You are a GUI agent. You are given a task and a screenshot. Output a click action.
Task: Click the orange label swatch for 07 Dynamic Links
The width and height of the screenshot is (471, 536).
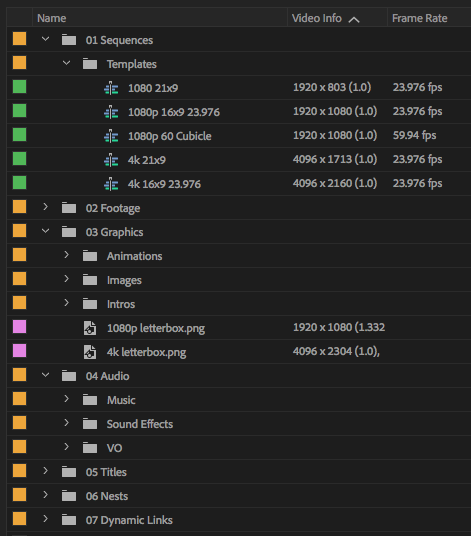(x=19, y=519)
